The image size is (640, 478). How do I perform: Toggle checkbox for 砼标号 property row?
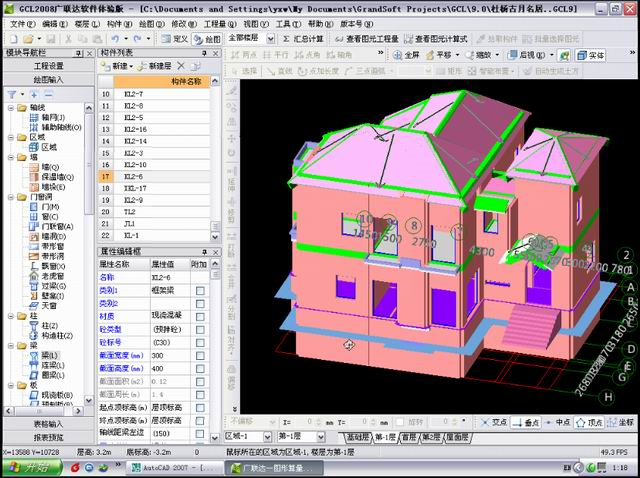point(200,342)
